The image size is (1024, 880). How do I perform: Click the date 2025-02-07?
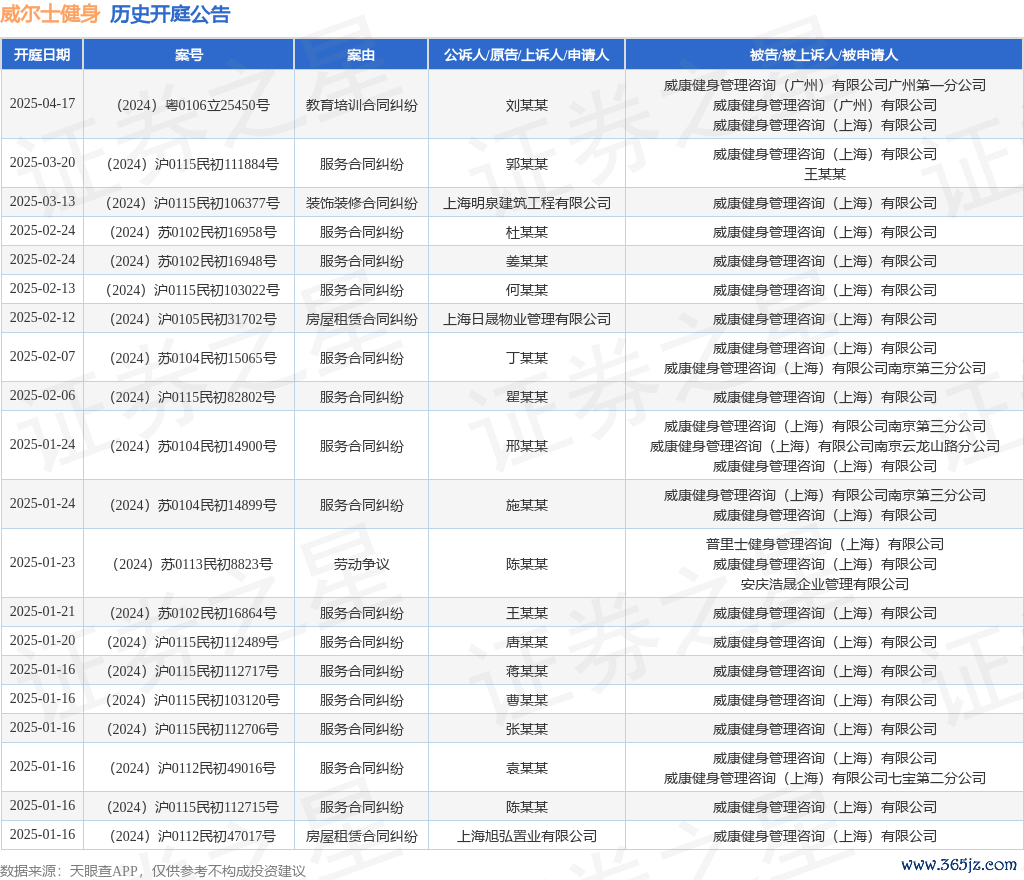pos(42,356)
